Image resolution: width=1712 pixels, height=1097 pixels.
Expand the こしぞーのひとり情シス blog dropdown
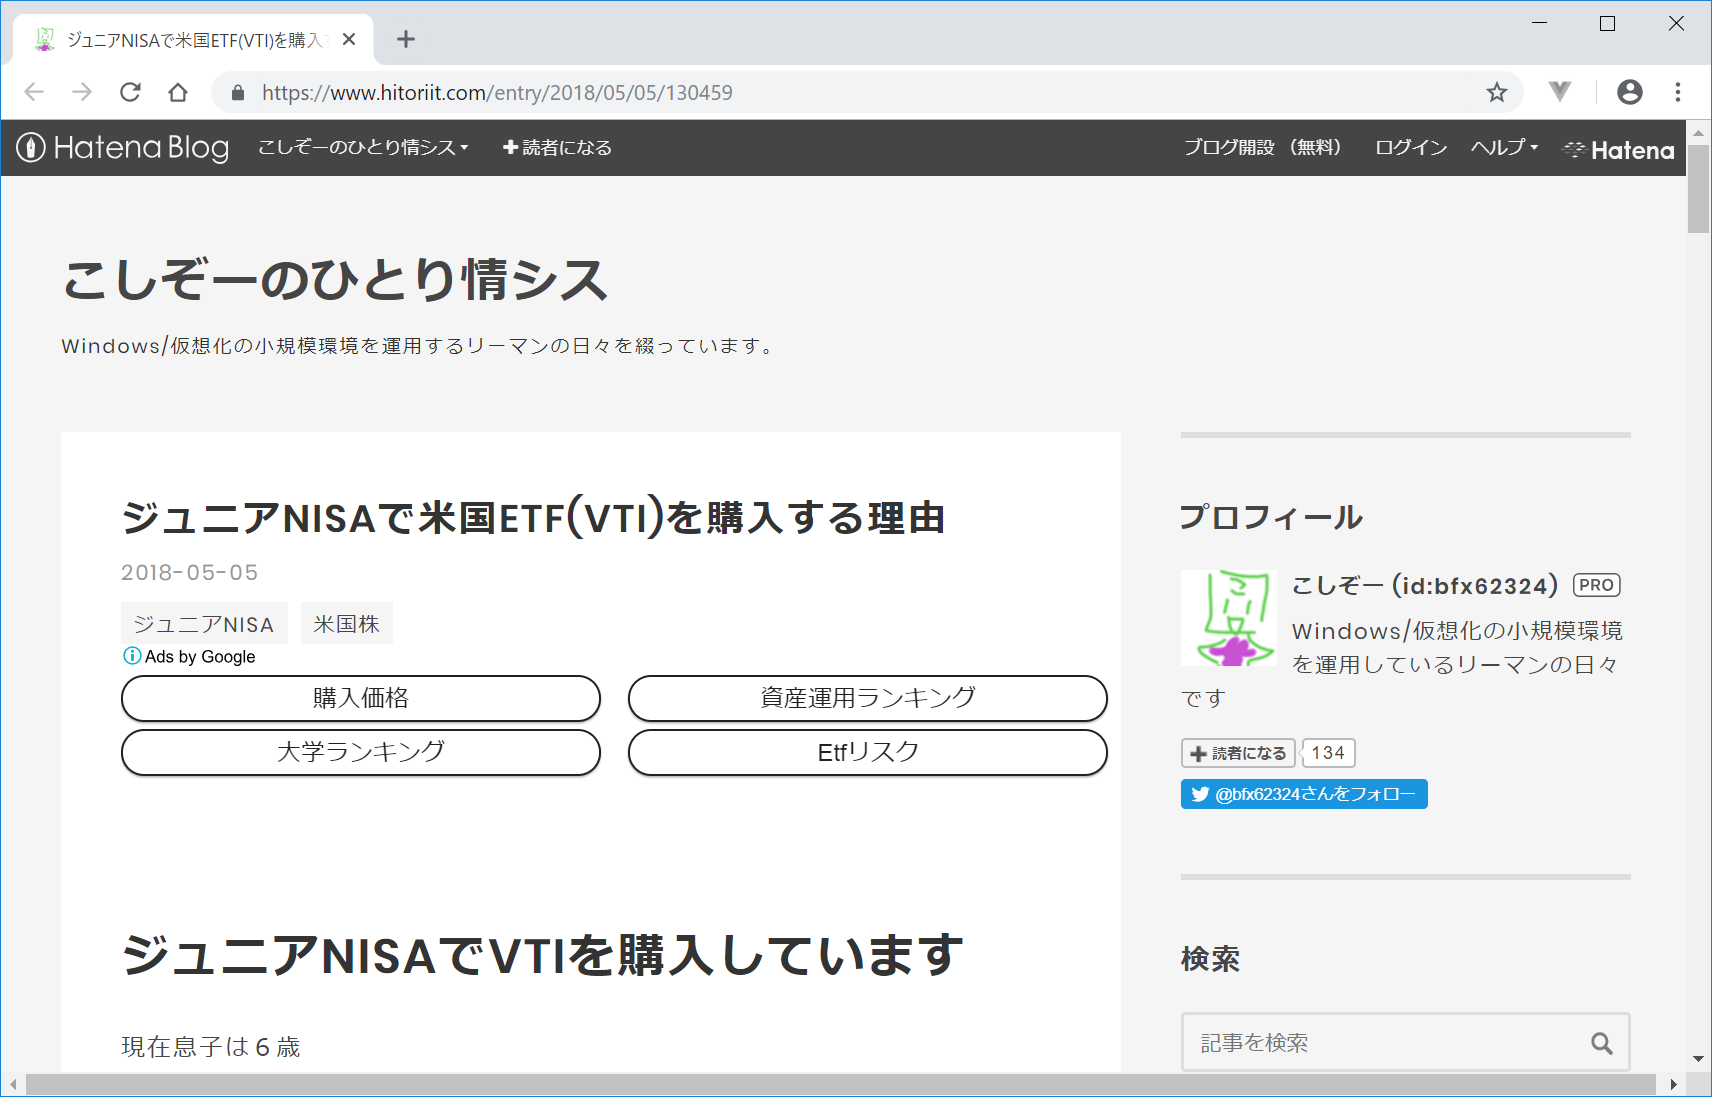pyautogui.click(x=363, y=148)
